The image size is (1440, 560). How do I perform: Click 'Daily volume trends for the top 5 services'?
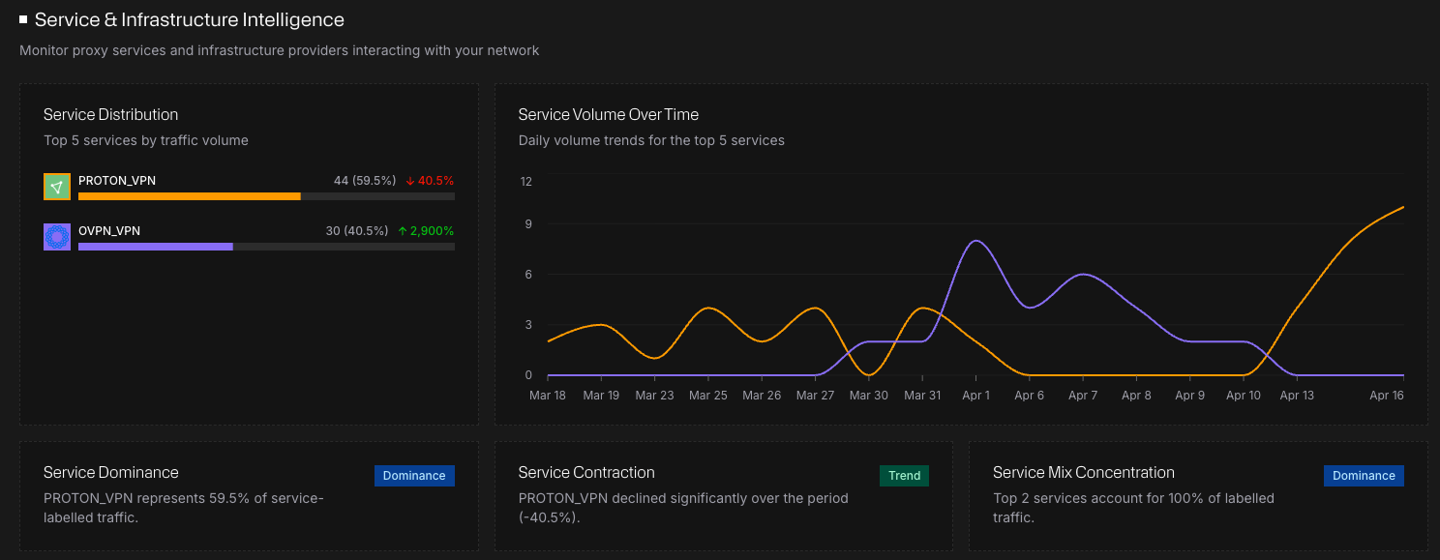point(651,141)
